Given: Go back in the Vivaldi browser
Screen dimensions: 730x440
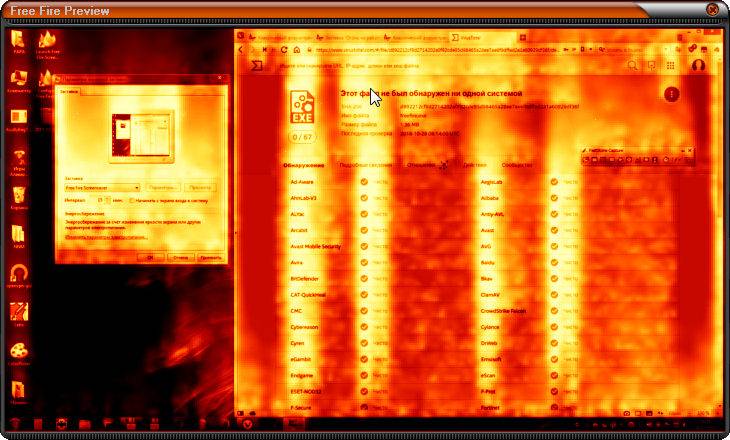Looking at the screenshot, I should click(x=241, y=50).
